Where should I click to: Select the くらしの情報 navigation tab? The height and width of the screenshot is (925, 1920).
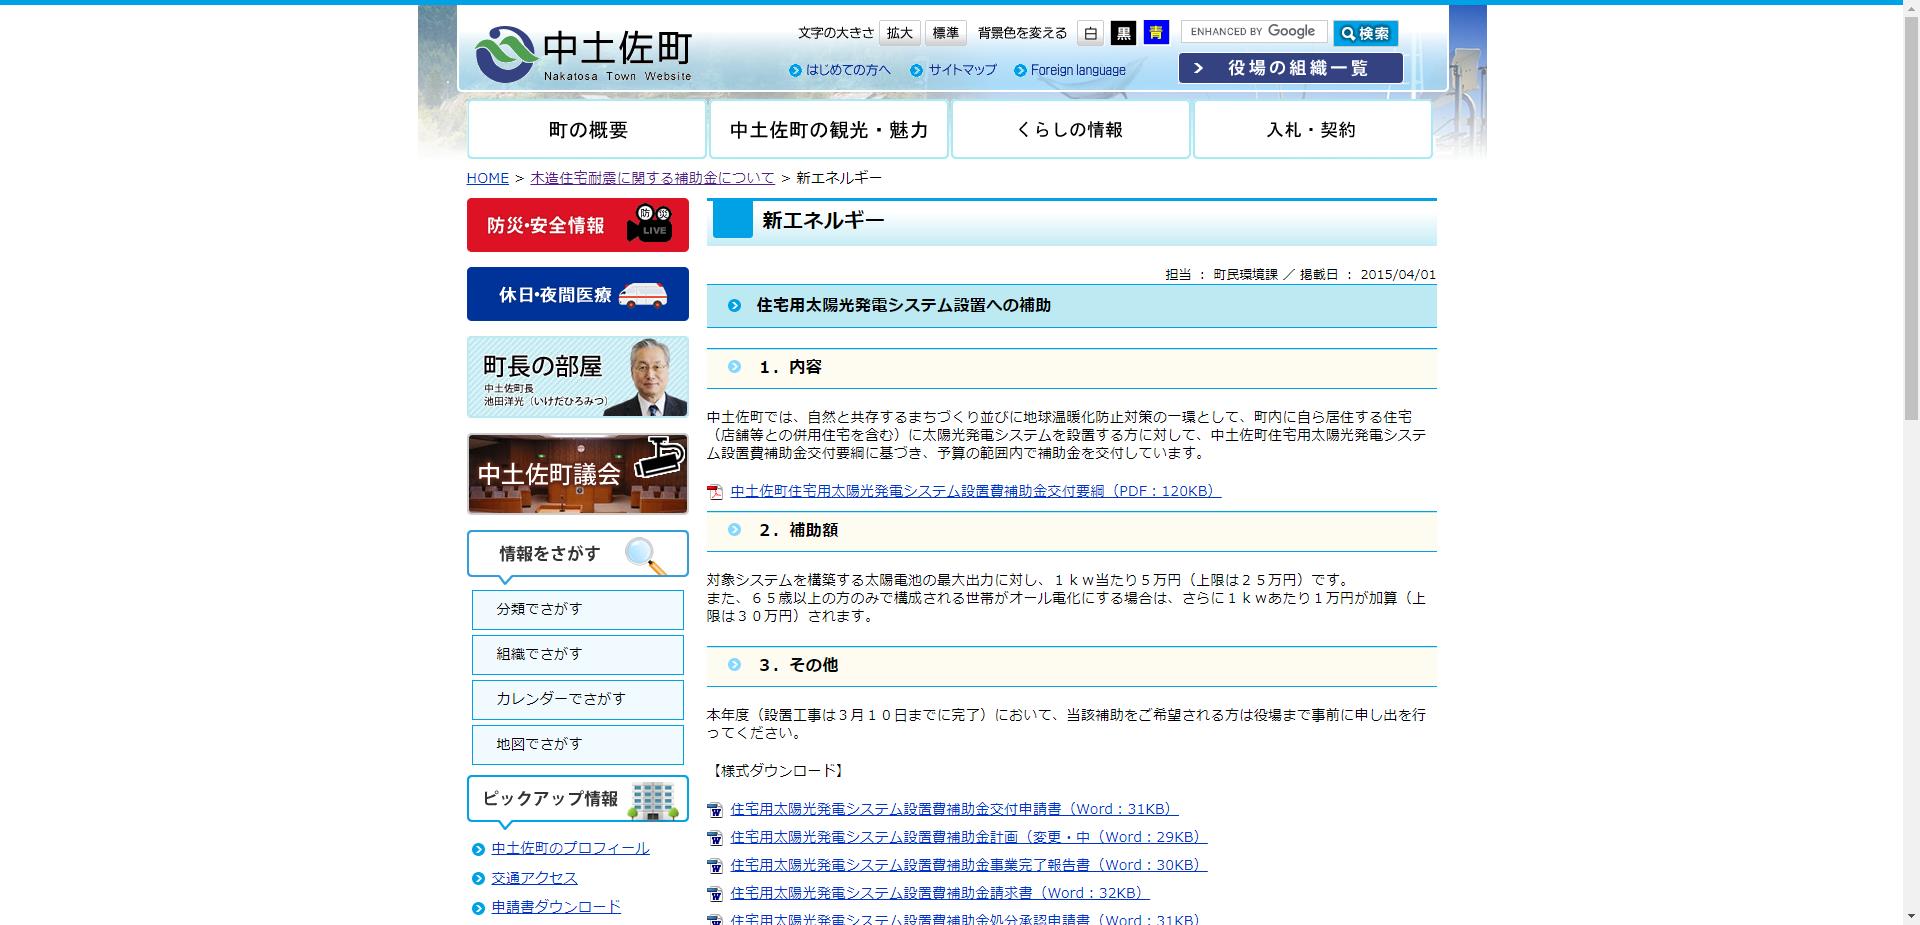tap(1070, 129)
